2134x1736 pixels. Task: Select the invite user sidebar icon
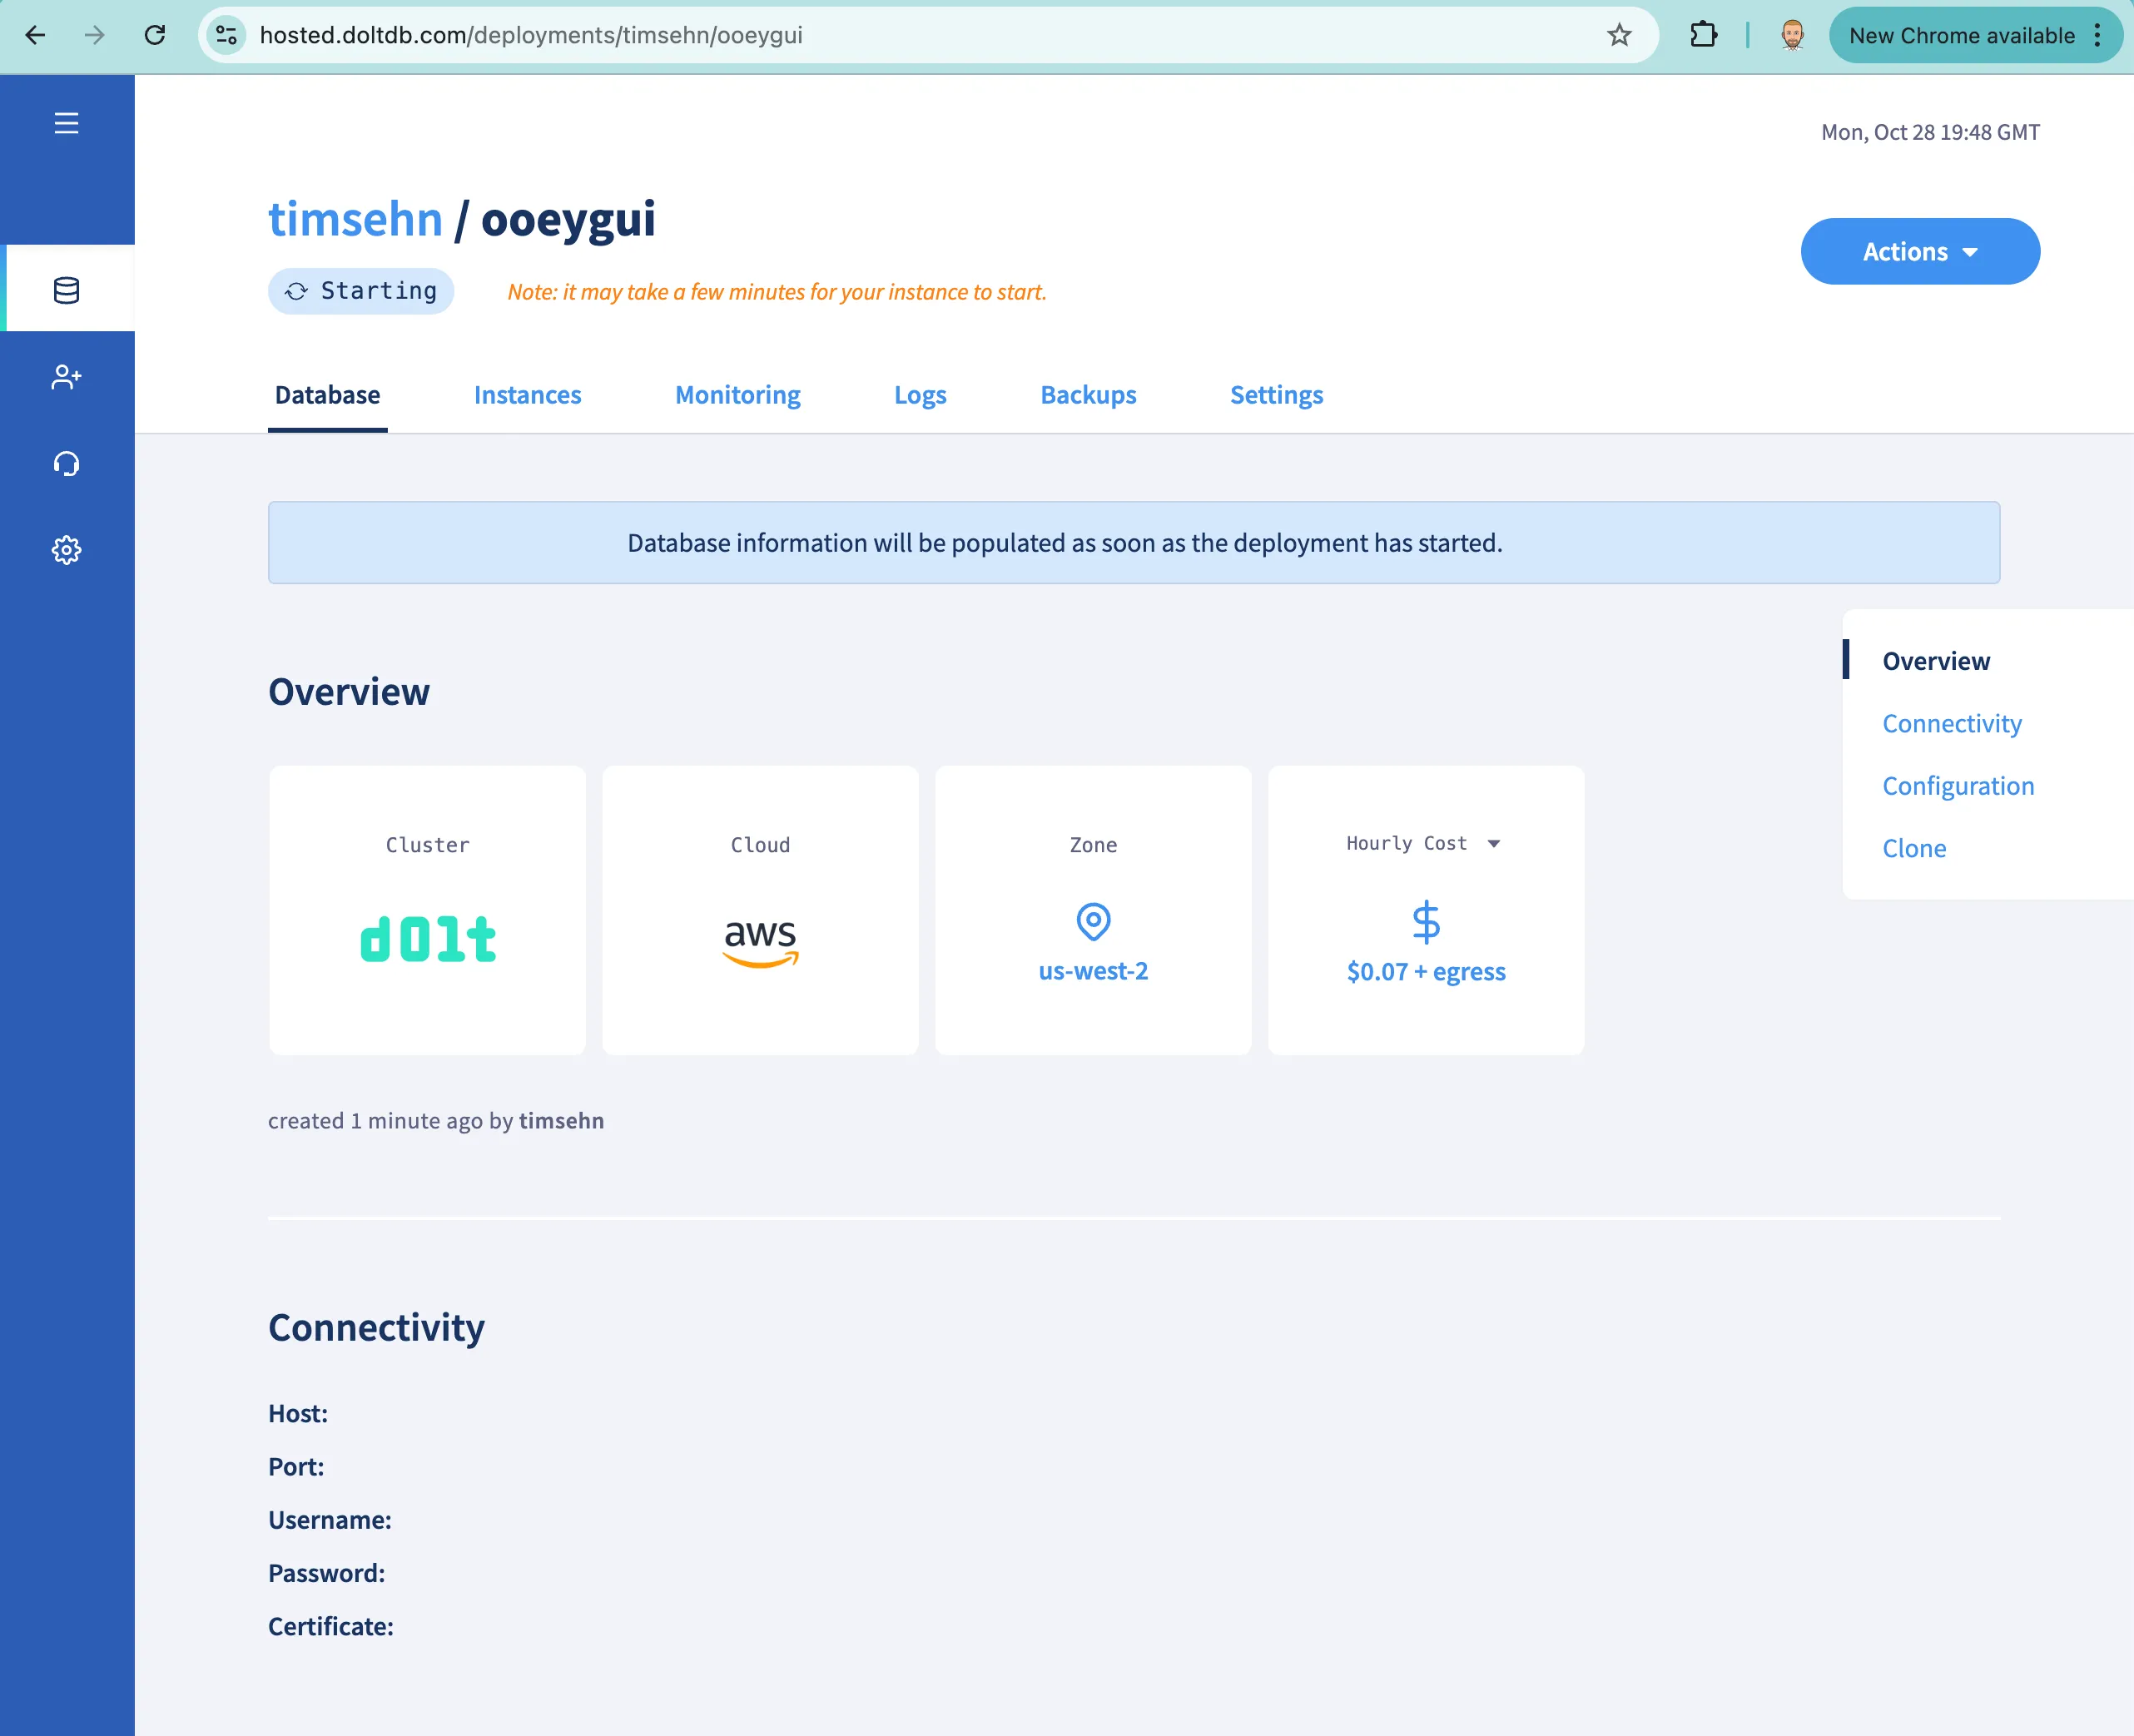click(x=66, y=377)
